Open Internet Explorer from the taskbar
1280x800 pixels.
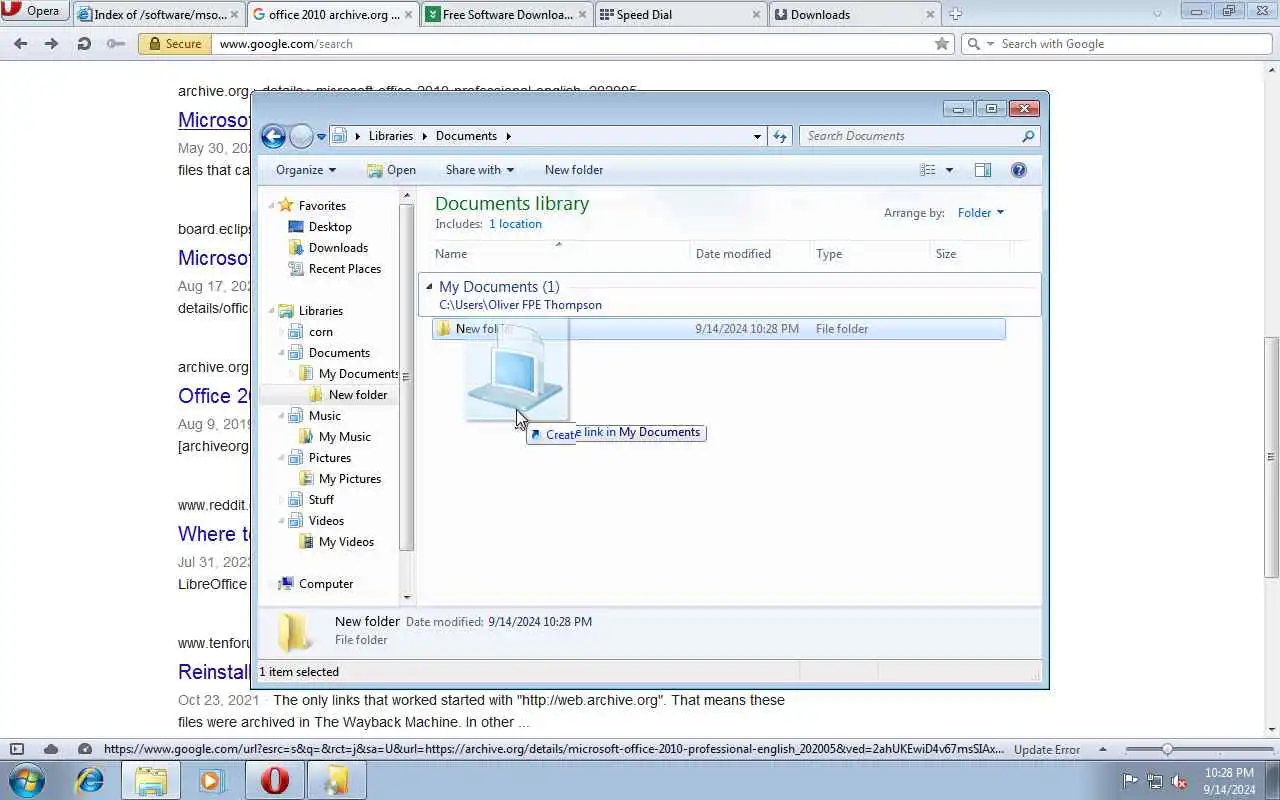tap(90, 780)
